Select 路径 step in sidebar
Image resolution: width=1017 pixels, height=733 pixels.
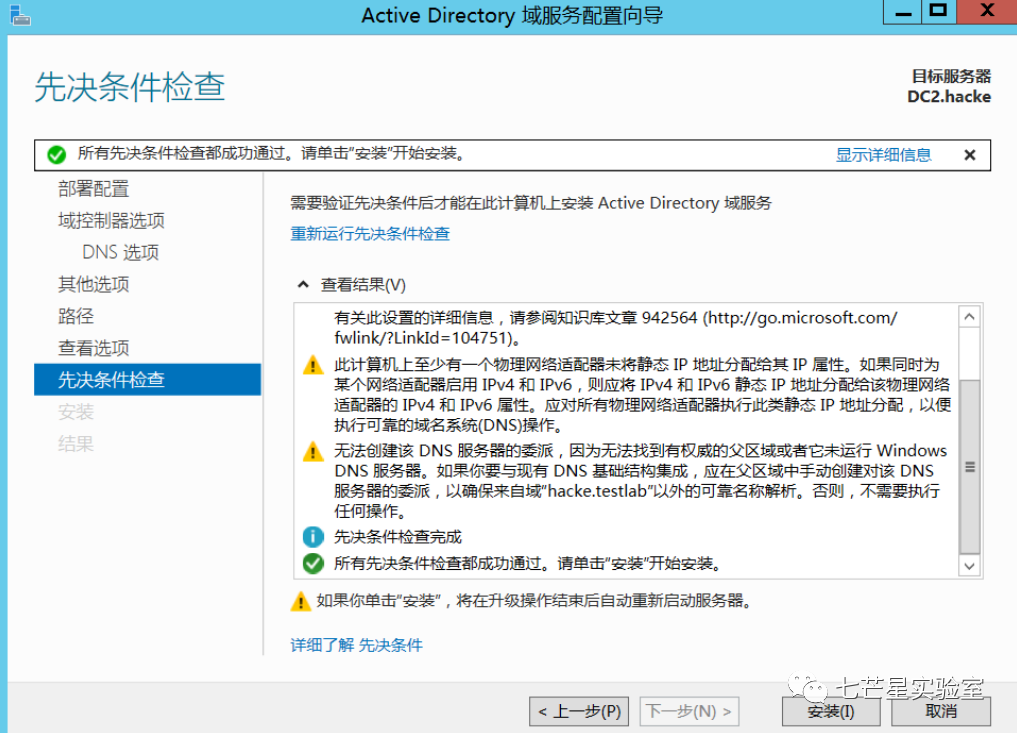coord(76,316)
